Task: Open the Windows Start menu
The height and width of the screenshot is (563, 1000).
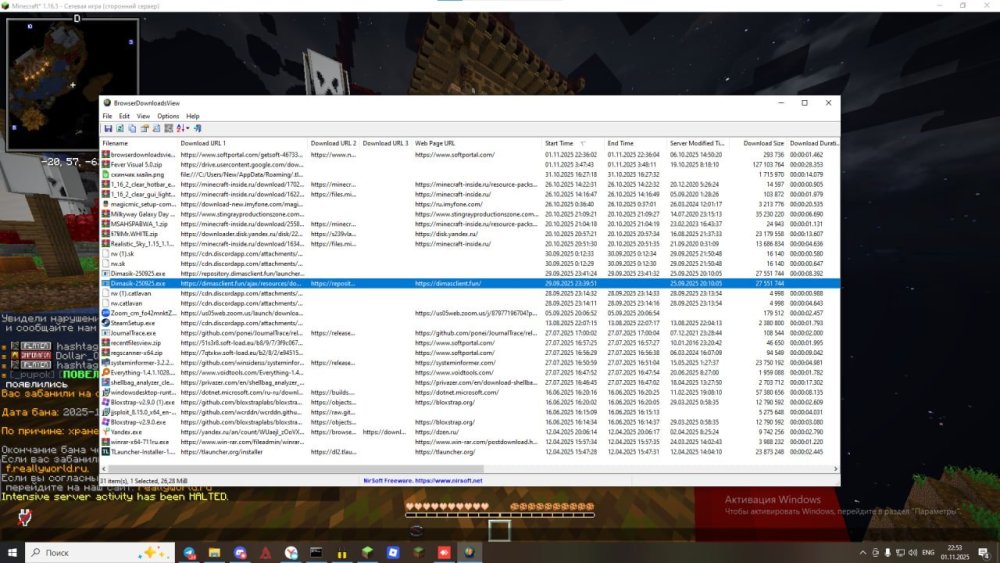Action: 12,552
